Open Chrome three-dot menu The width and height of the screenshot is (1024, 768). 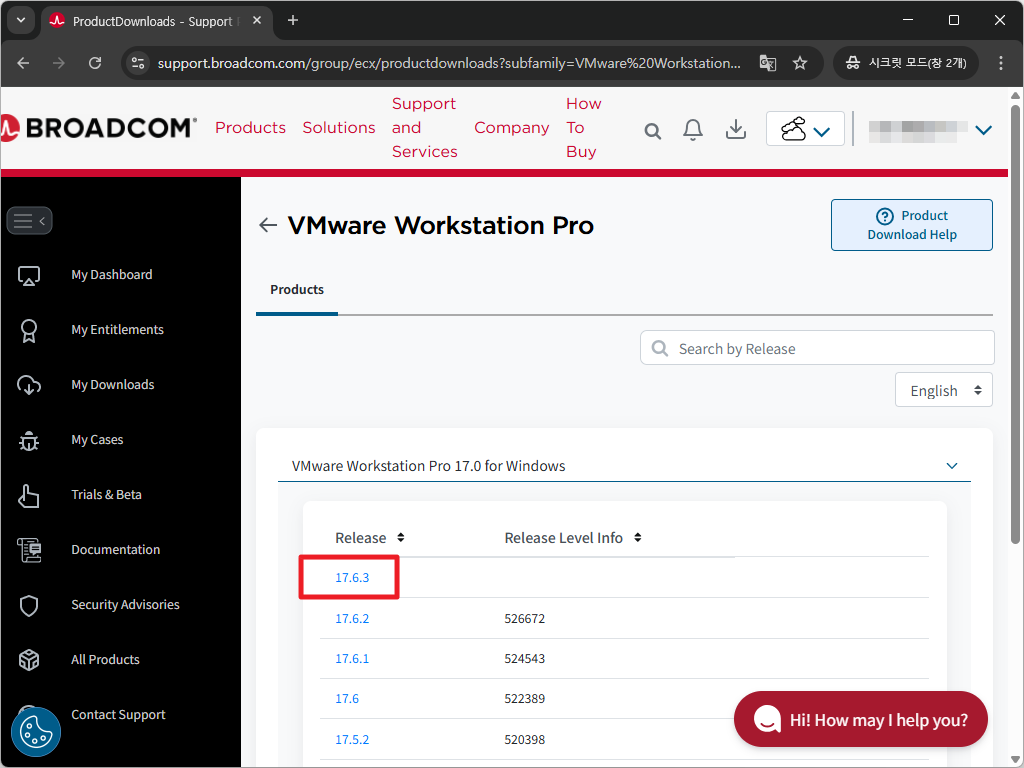[x=1000, y=63]
